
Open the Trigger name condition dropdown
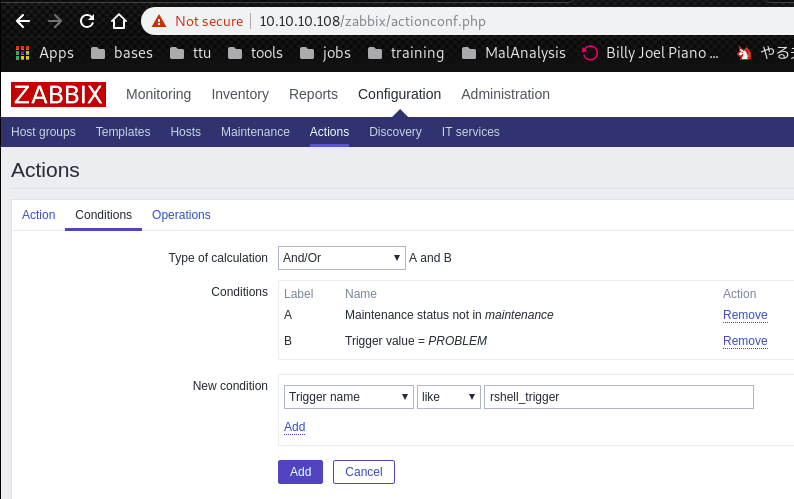[348, 397]
